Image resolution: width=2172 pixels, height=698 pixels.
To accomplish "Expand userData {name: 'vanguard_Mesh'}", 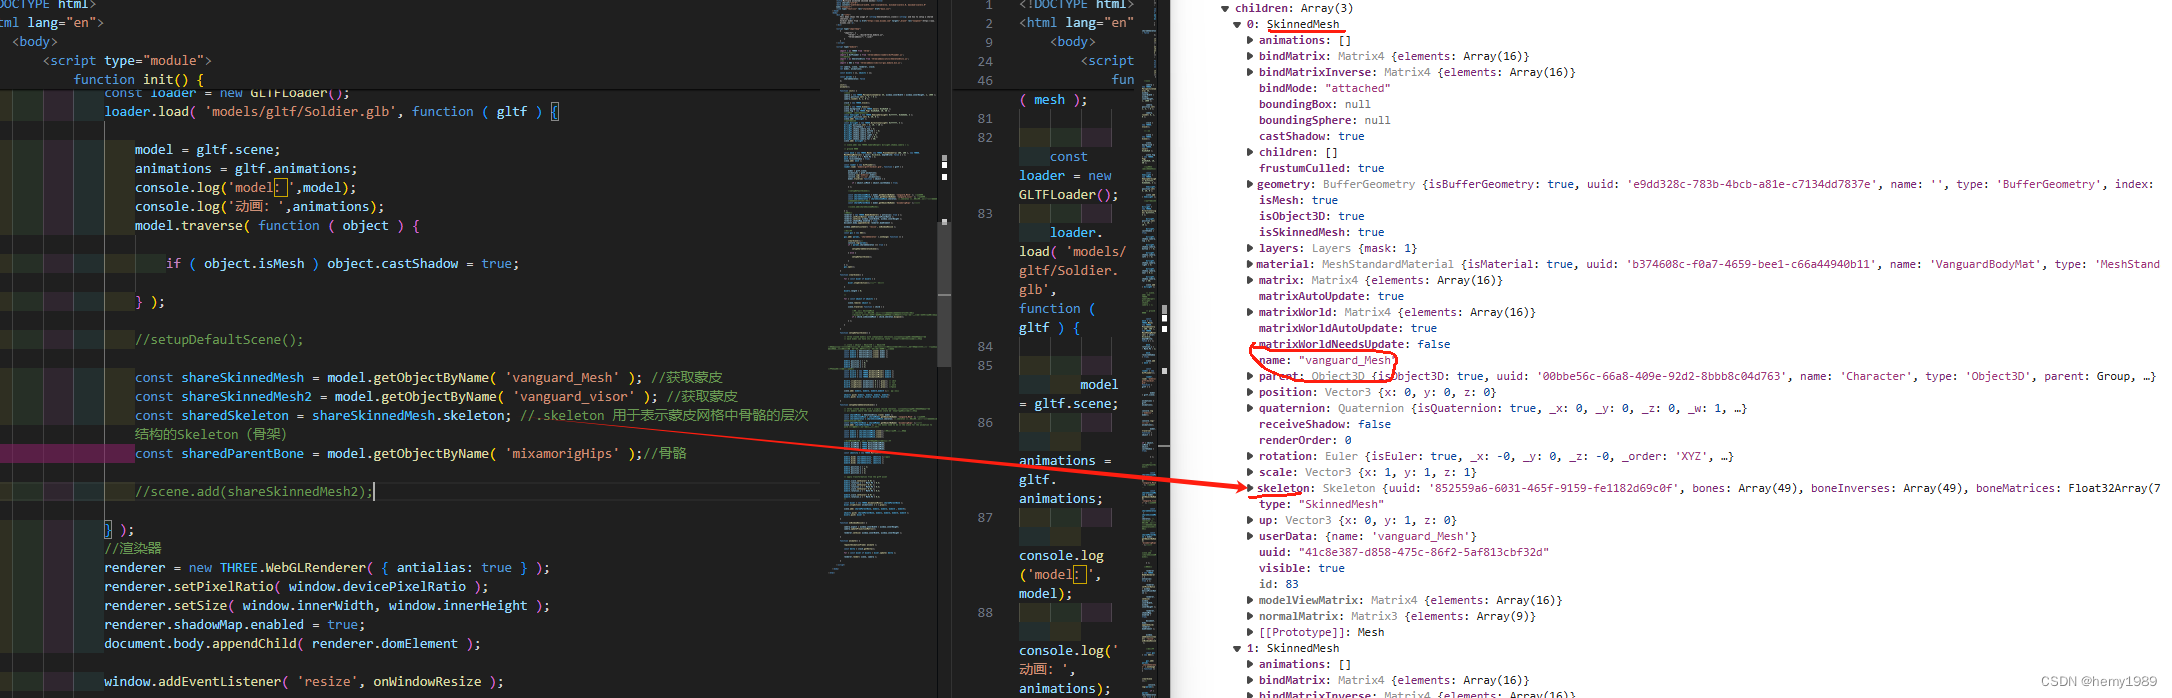I will pyautogui.click(x=1250, y=536).
